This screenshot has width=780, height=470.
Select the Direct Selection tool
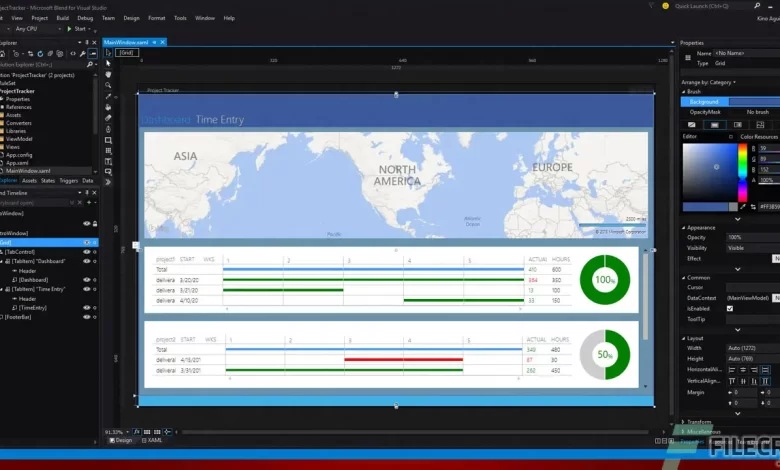108,63
